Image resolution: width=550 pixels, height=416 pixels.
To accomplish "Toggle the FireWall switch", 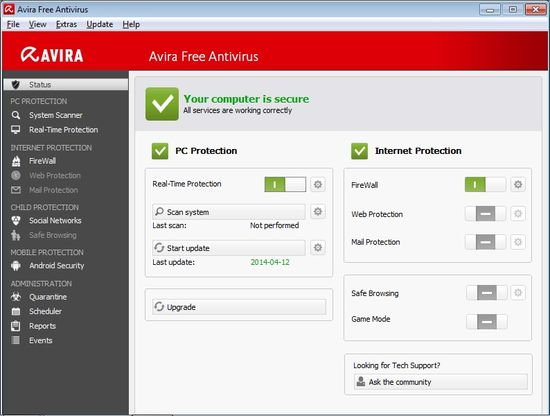I will point(485,184).
